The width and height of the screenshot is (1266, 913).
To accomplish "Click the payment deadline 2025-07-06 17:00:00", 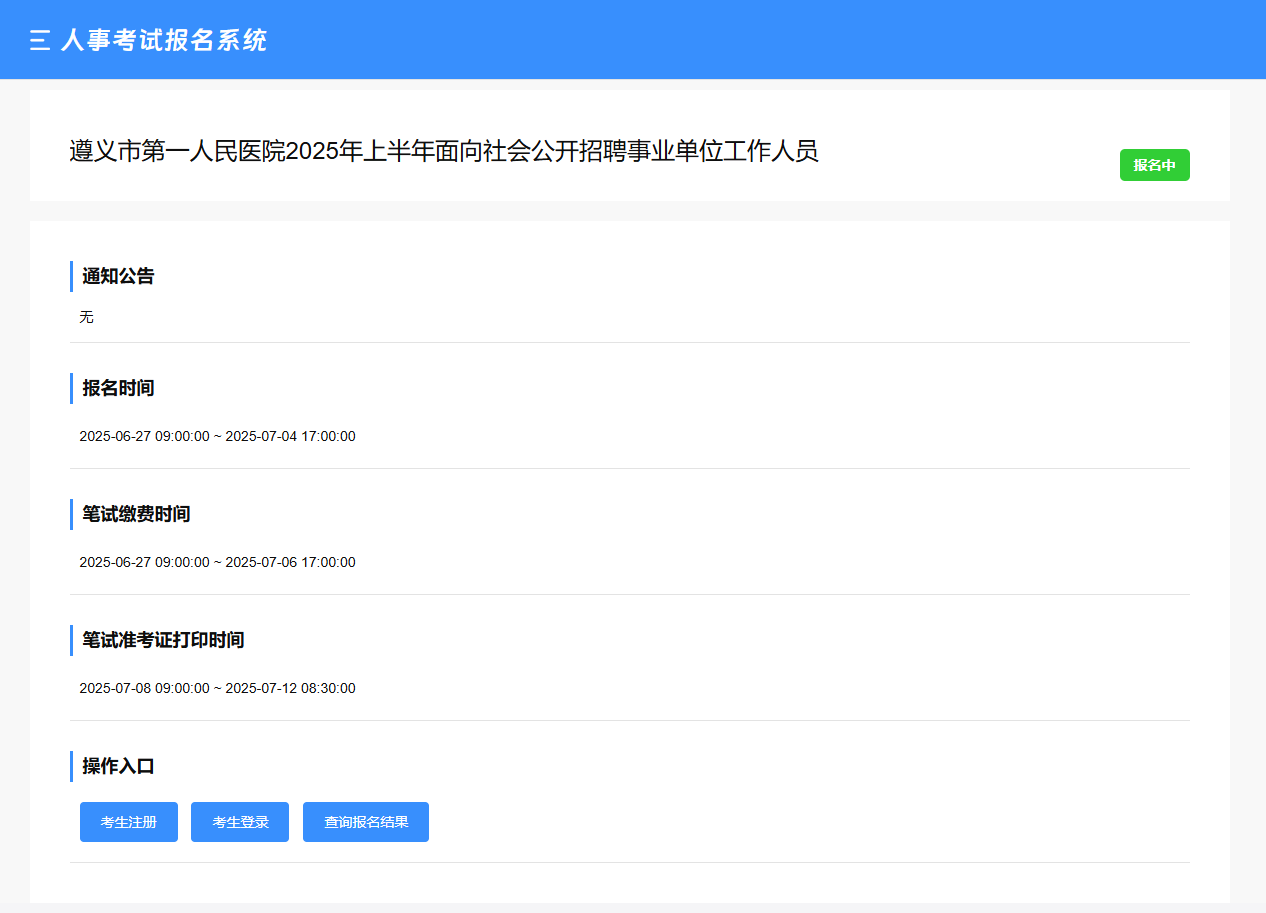I will (290, 562).
